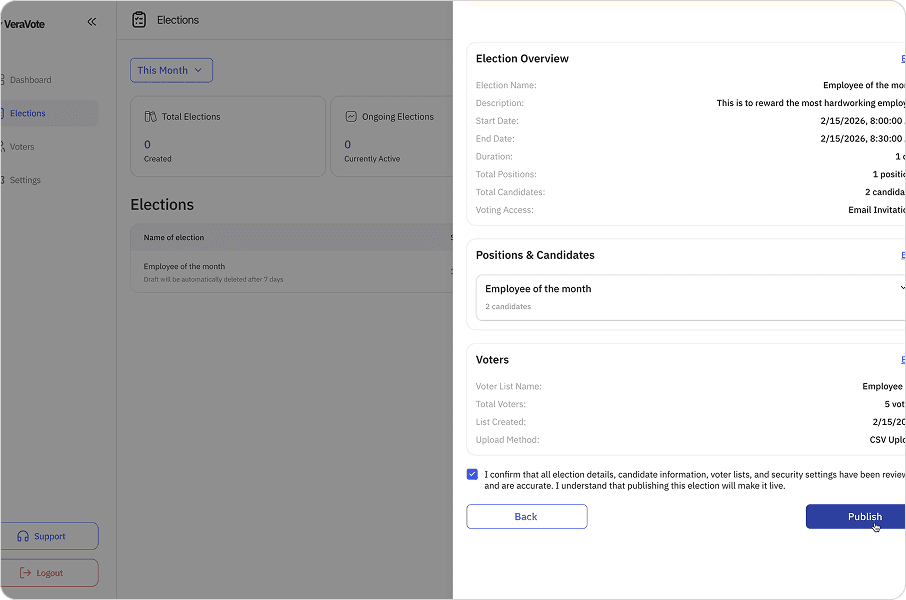Click the Support headset icon
The height and width of the screenshot is (600, 906).
click(21, 535)
